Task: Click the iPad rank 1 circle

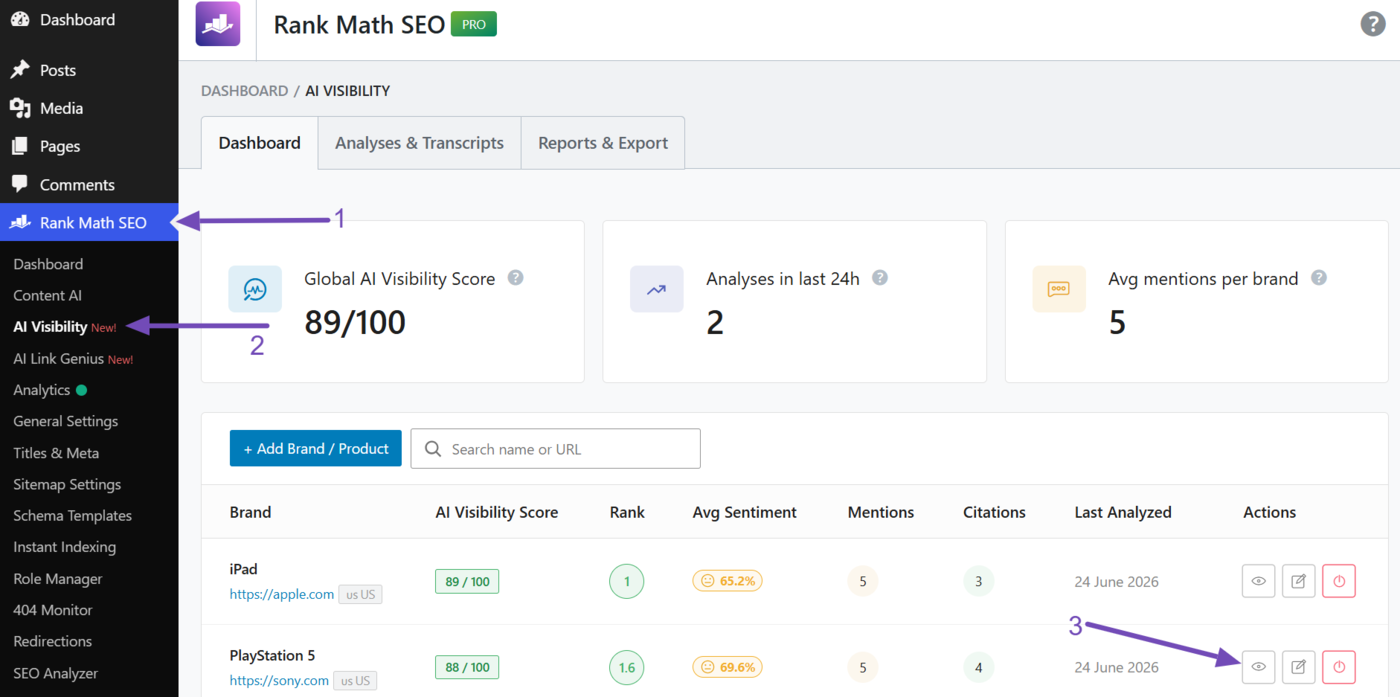Action: [627, 581]
